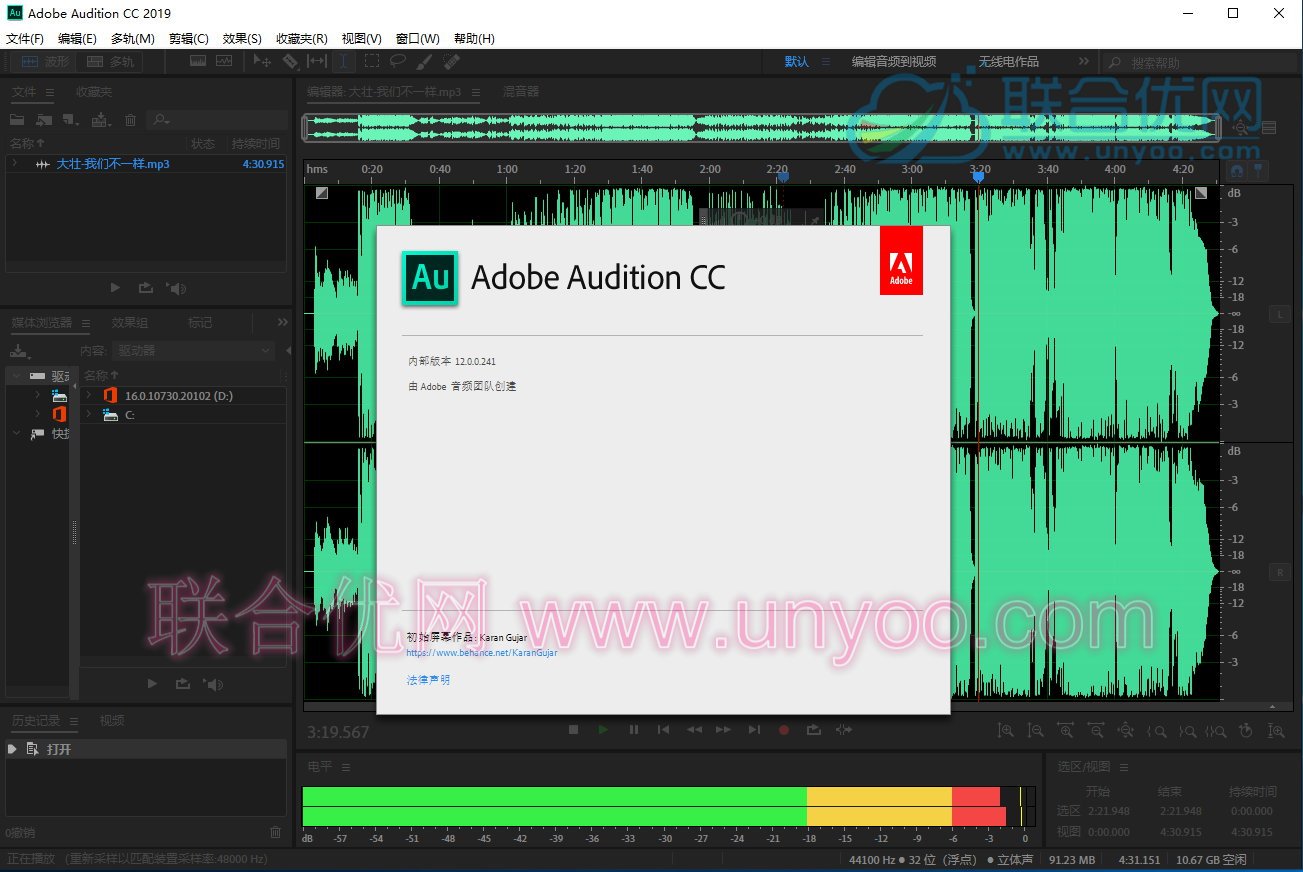Select the Lasso Selection tool
This screenshot has width=1303, height=872.
tap(397, 62)
